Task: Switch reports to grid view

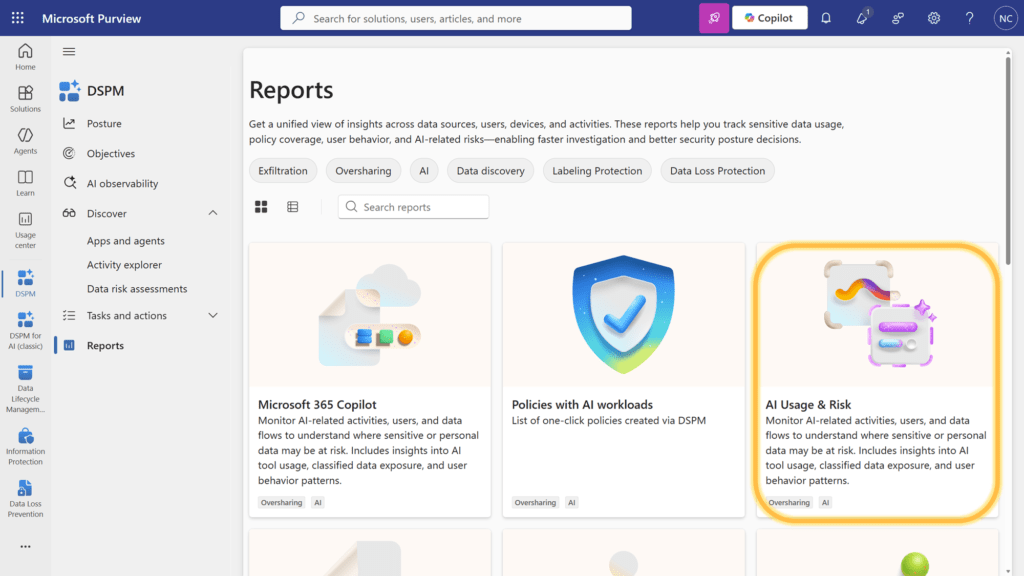Action: [x=261, y=207]
